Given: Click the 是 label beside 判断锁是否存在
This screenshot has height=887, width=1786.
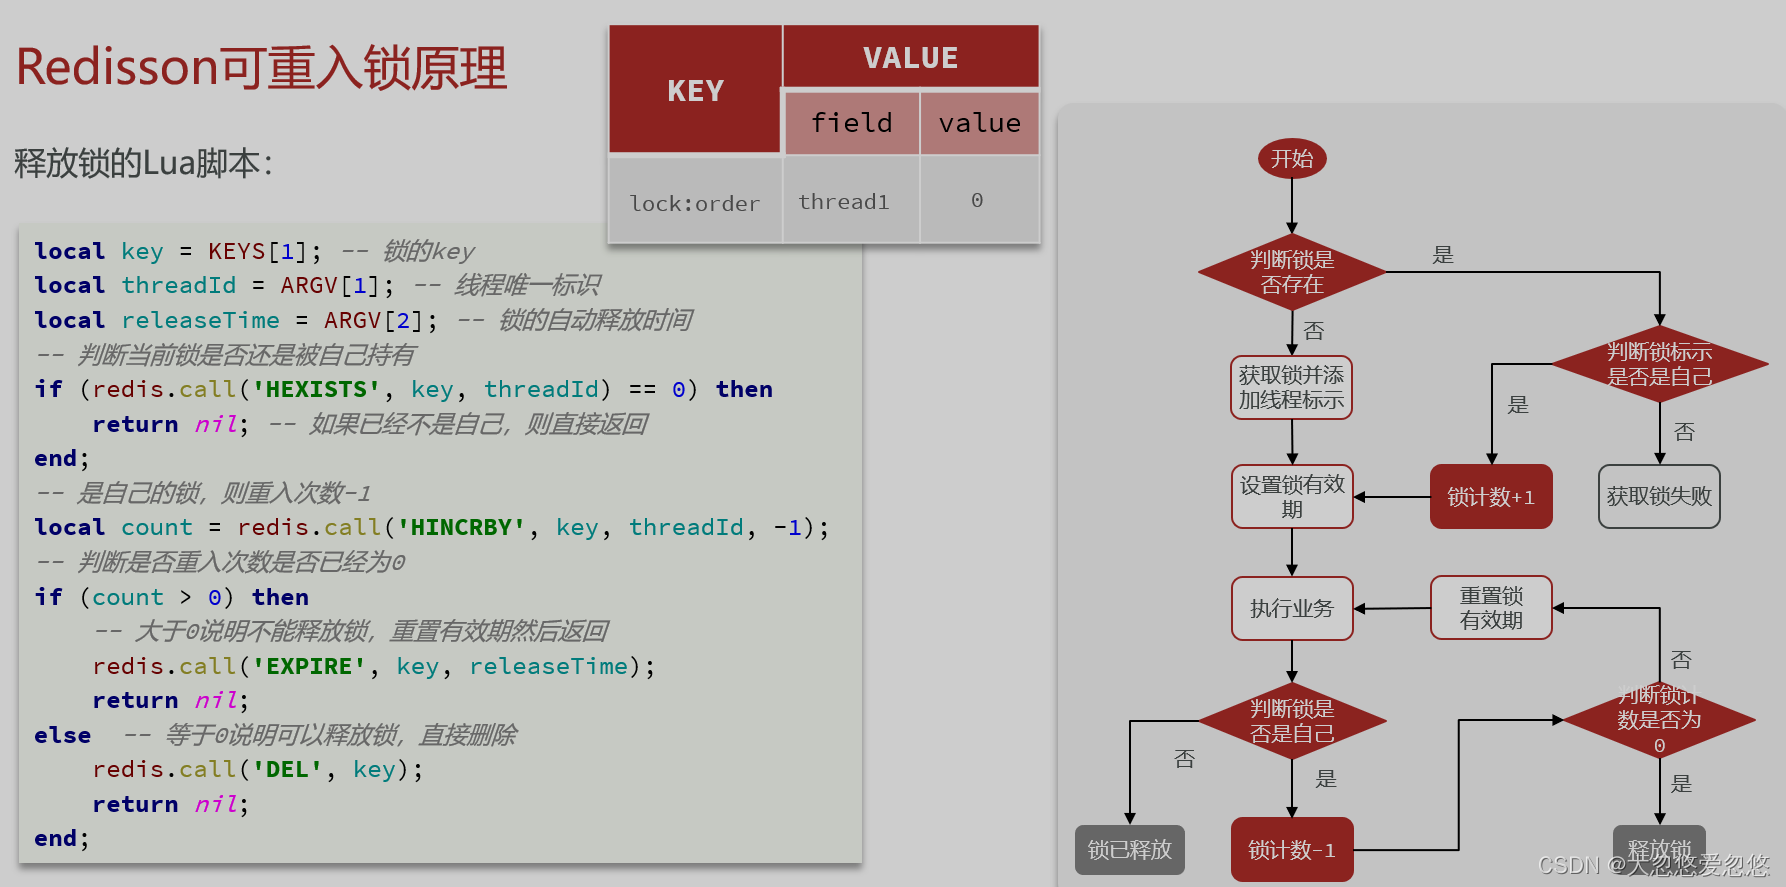Looking at the screenshot, I should pos(1443,255).
